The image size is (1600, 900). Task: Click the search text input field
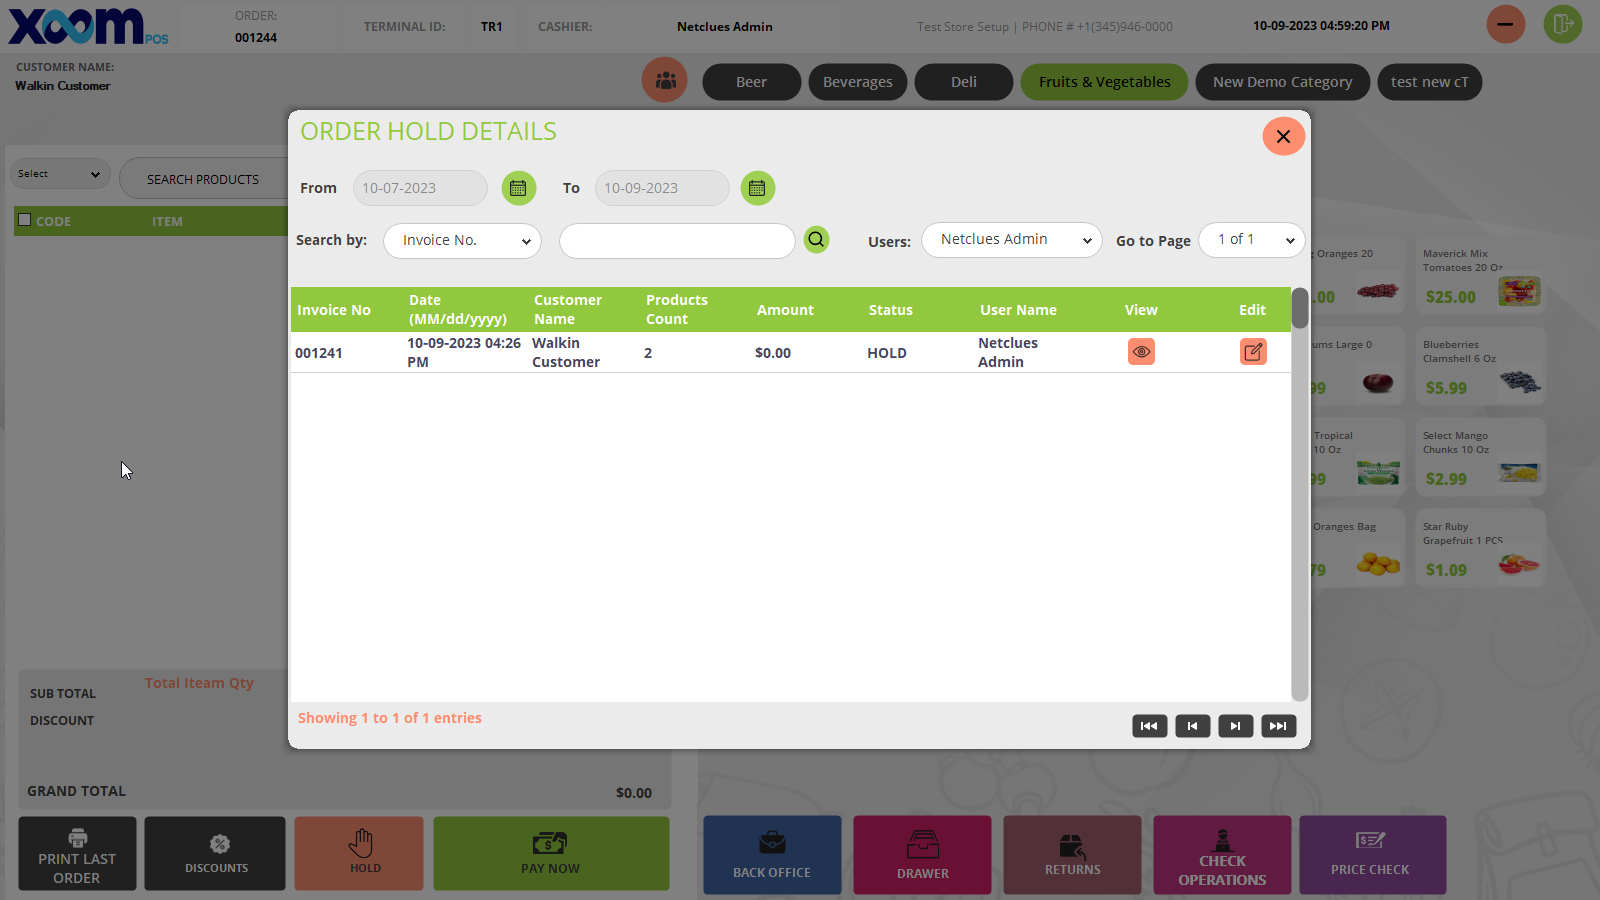point(677,241)
